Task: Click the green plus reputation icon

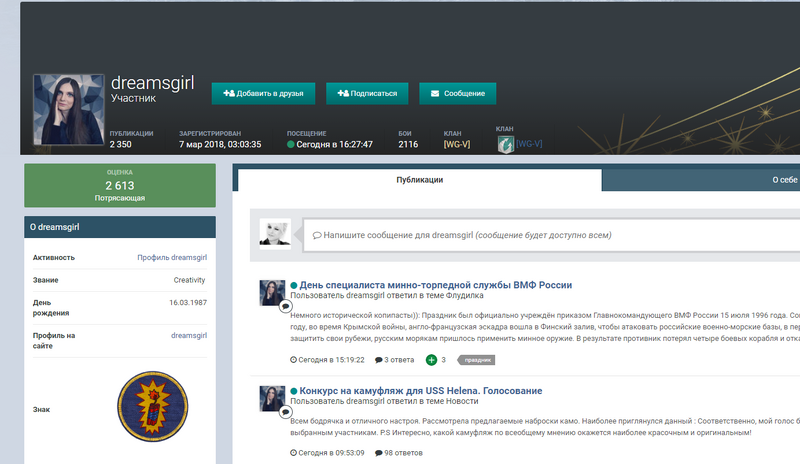Action: pos(431,359)
